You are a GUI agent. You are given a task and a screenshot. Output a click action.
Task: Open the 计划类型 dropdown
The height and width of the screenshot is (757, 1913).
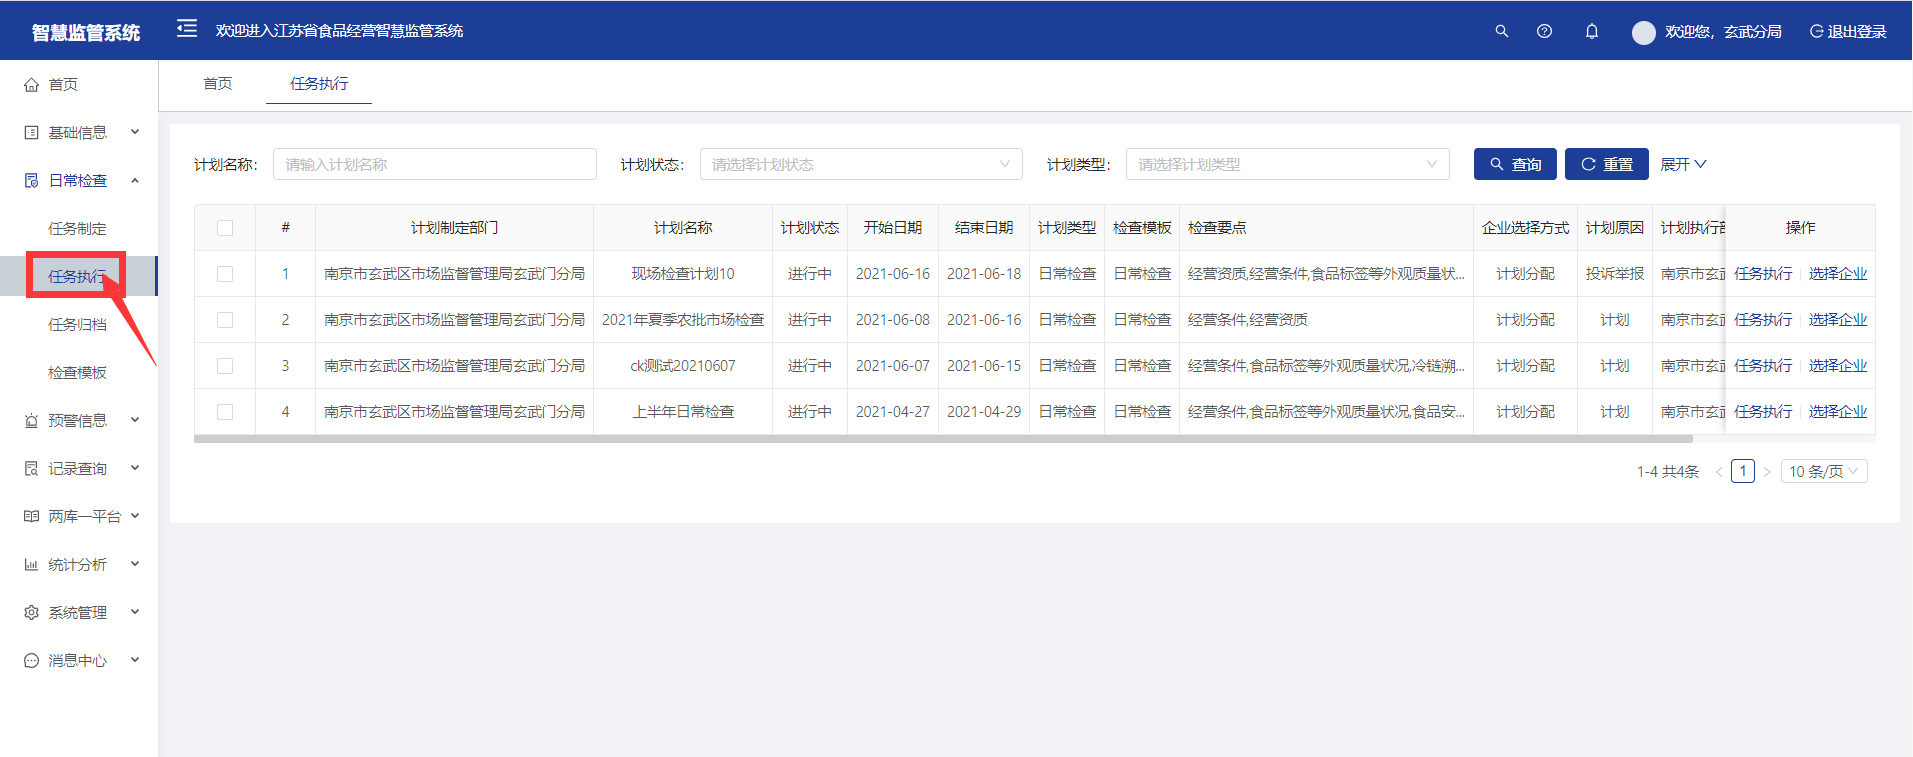[x=1286, y=165]
